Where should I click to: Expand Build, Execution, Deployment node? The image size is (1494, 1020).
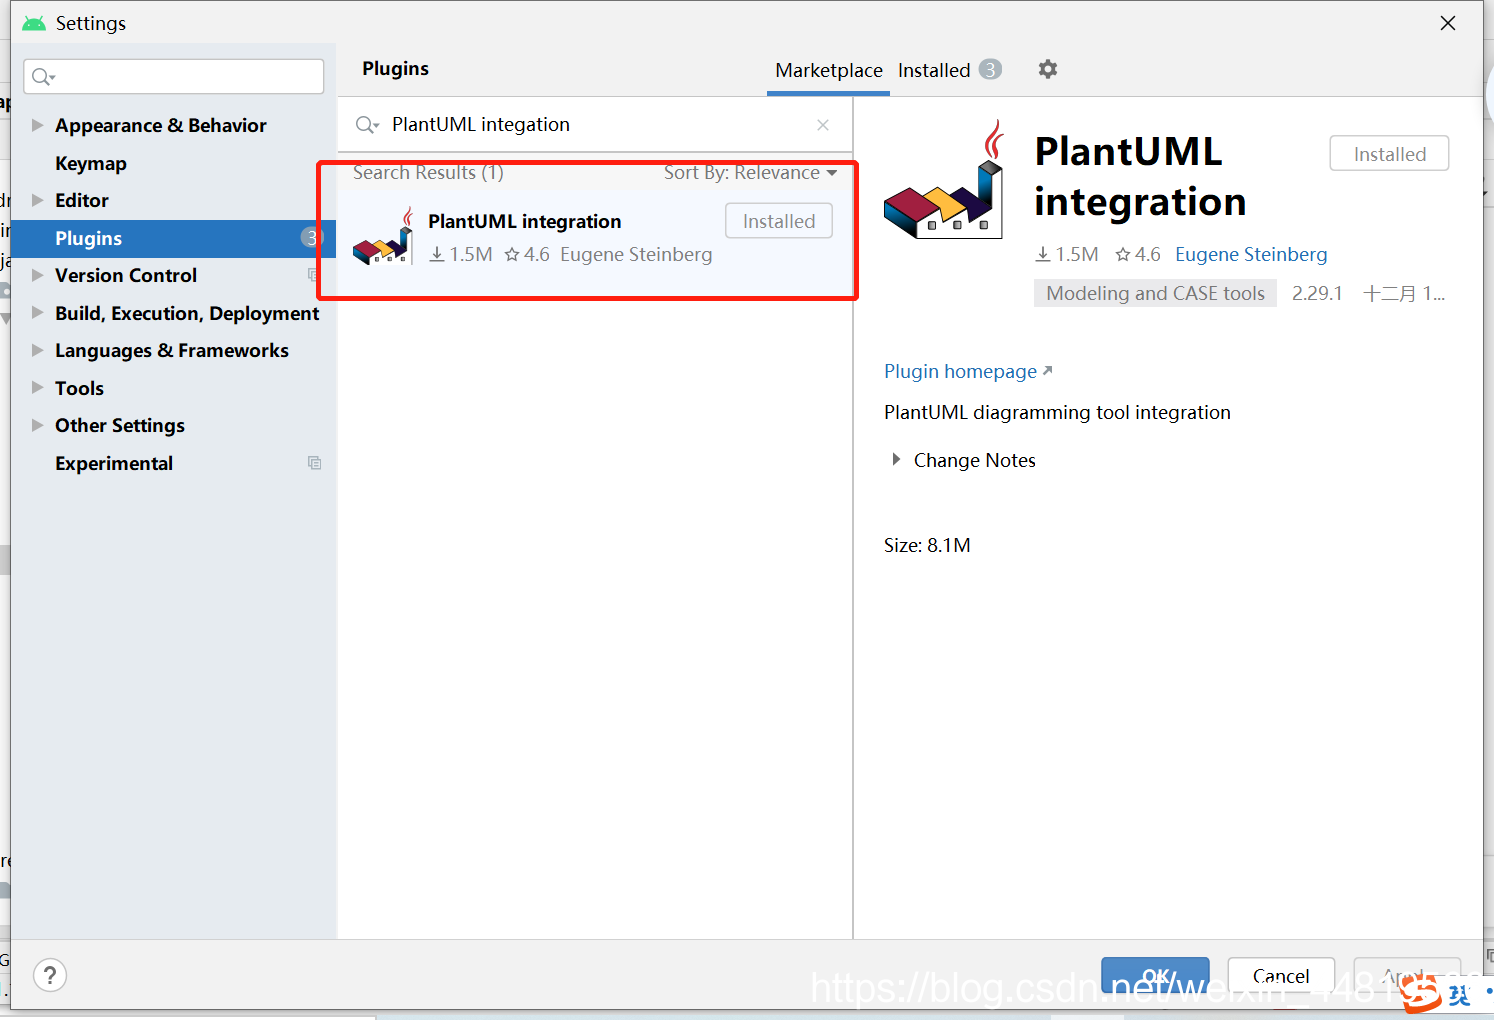coord(37,313)
